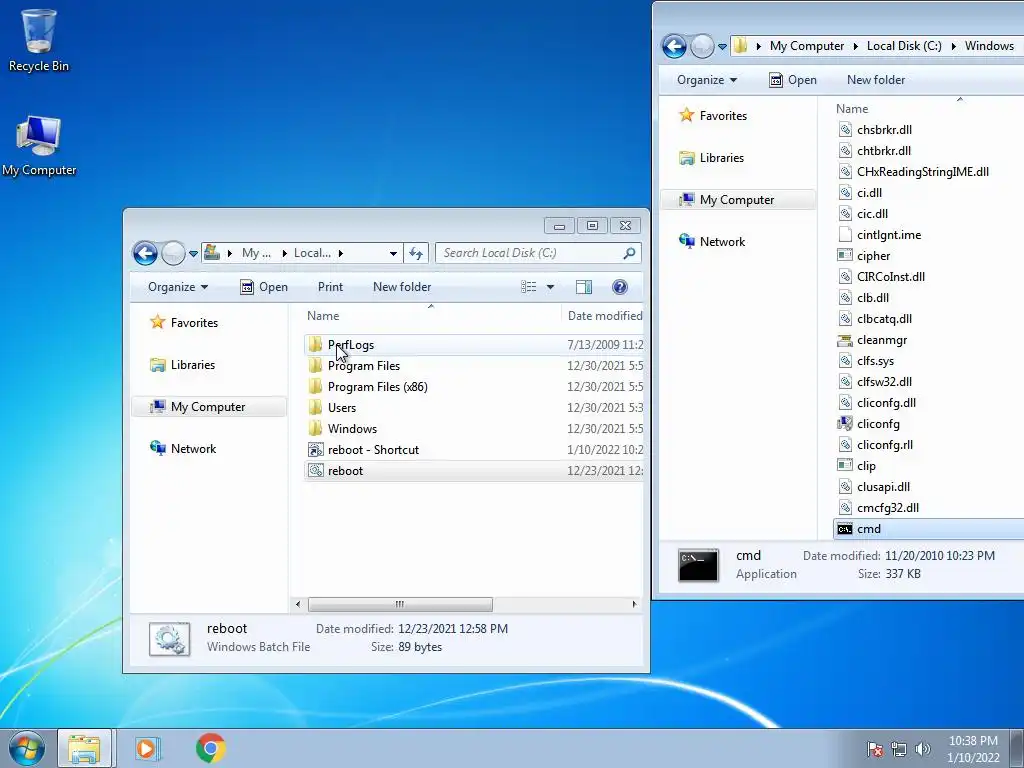The height and width of the screenshot is (768, 1024).
Task: Open the Organize menu in Windows folder window
Action: point(707,80)
